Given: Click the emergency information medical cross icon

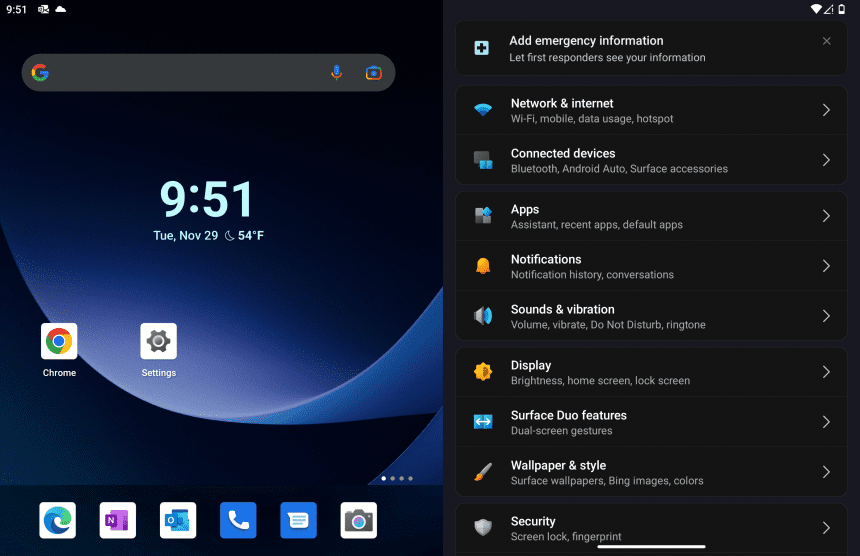Looking at the screenshot, I should [x=482, y=48].
